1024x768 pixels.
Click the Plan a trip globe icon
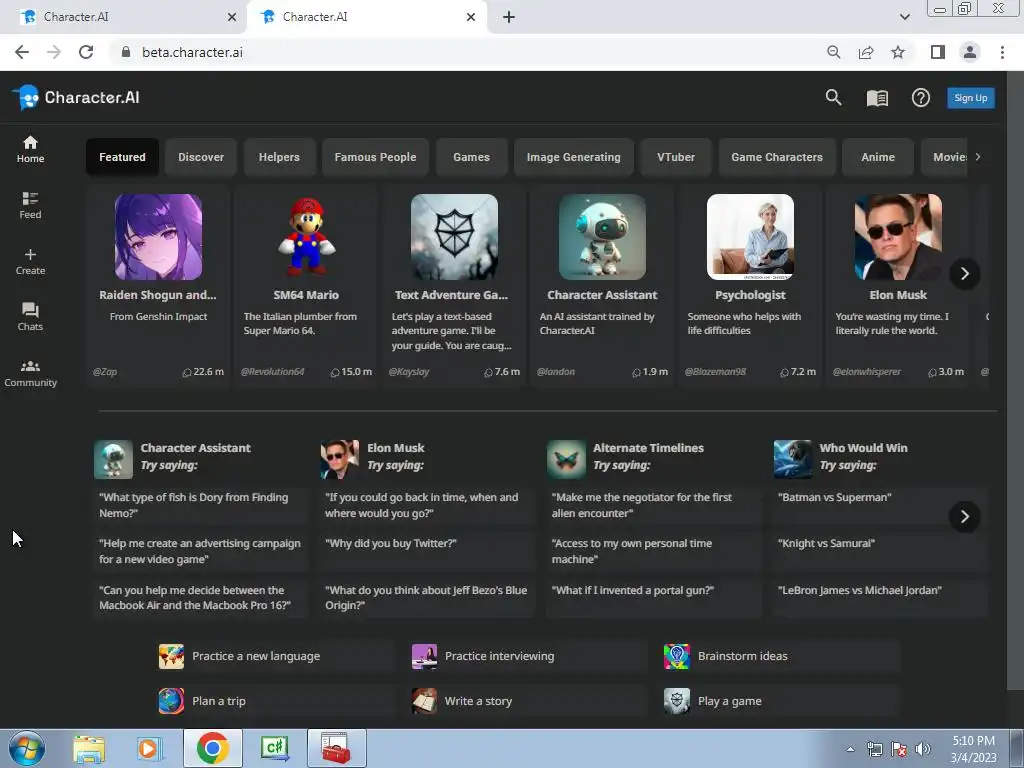pos(171,701)
